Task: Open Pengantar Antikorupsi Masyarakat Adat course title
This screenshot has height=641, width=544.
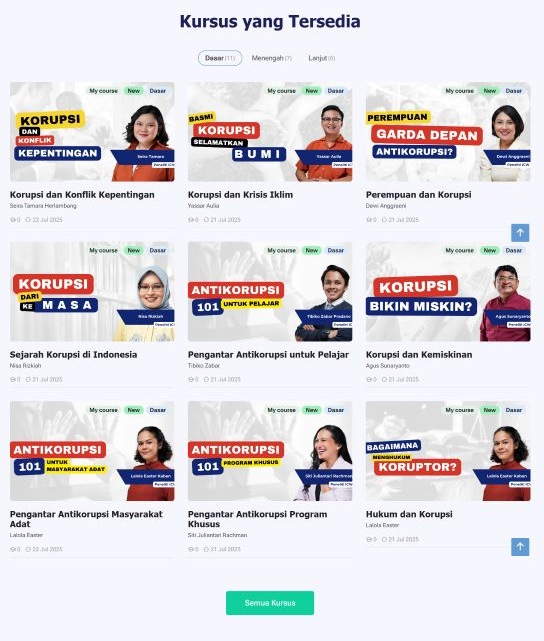Action: tap(86, 519)
